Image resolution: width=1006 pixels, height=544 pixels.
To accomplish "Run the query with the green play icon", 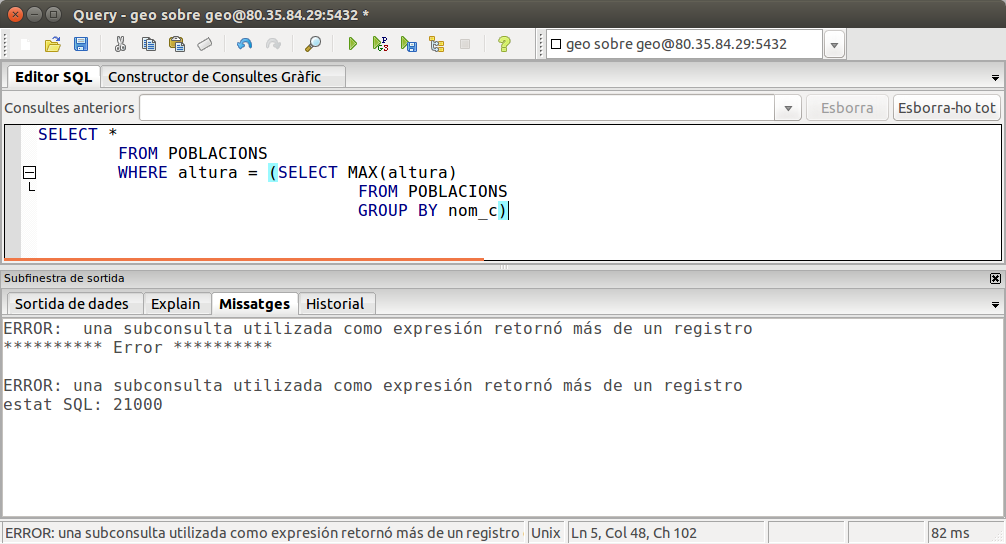I will [x=352, y=44].
